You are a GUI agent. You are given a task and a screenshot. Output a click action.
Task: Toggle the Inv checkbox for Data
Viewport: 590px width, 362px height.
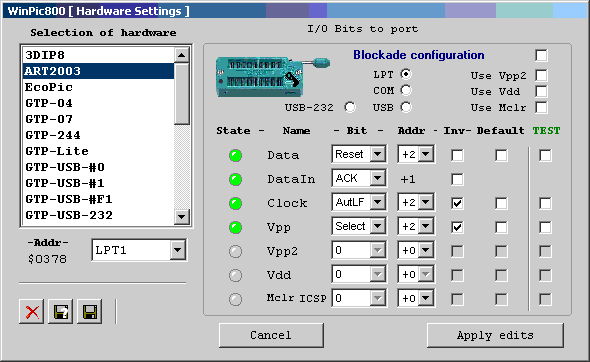point(457,155)
